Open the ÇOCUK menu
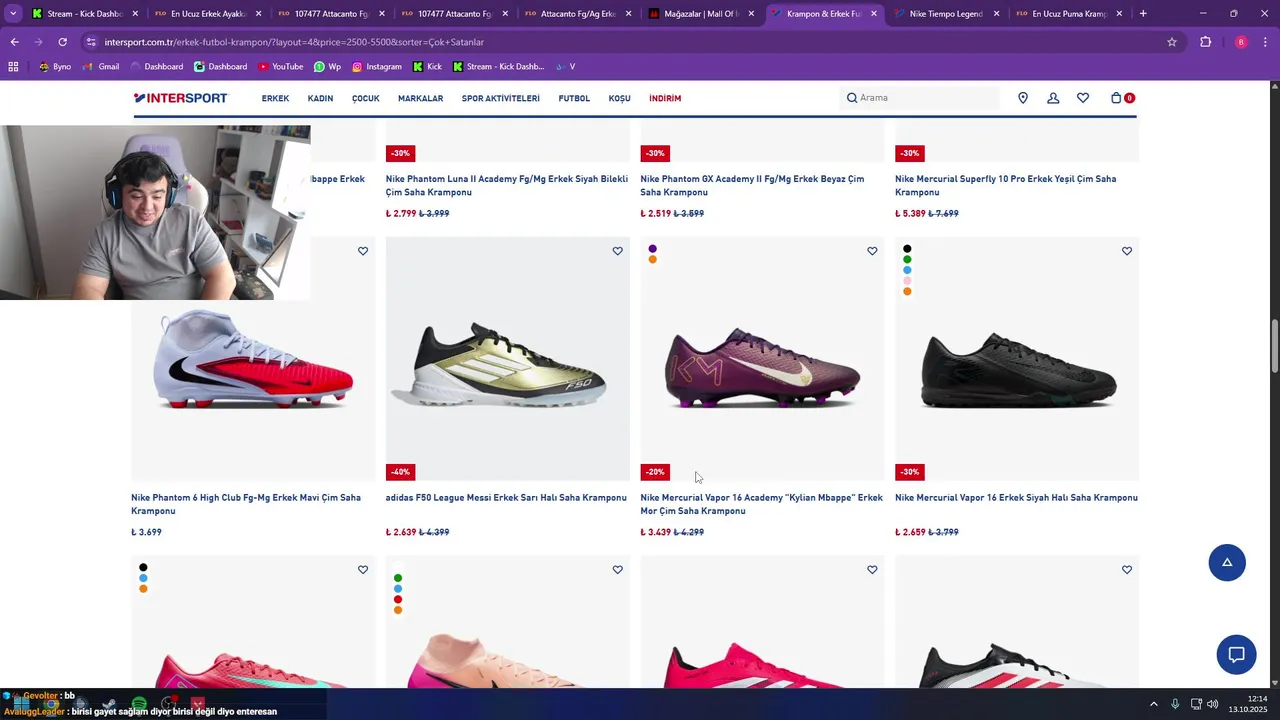The image size is (1280, 720). (x=365, y=99)
